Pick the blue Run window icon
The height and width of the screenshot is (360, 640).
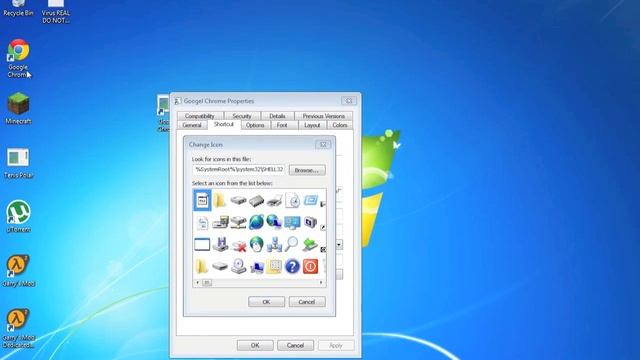(310, 200)
